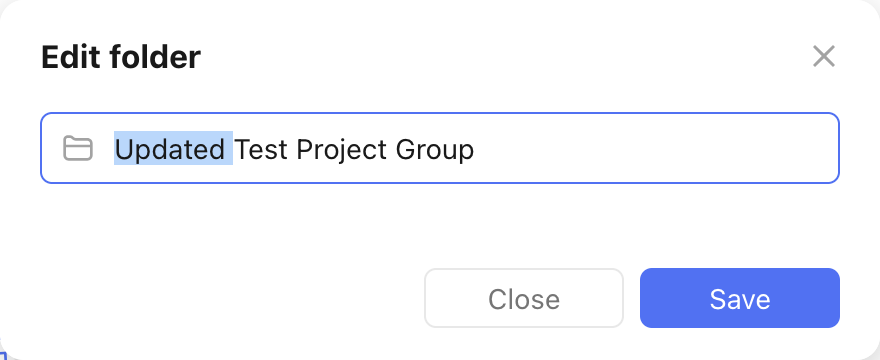Click the gray Close button
This screenshot has height=360, width=880.
[524, 298]
